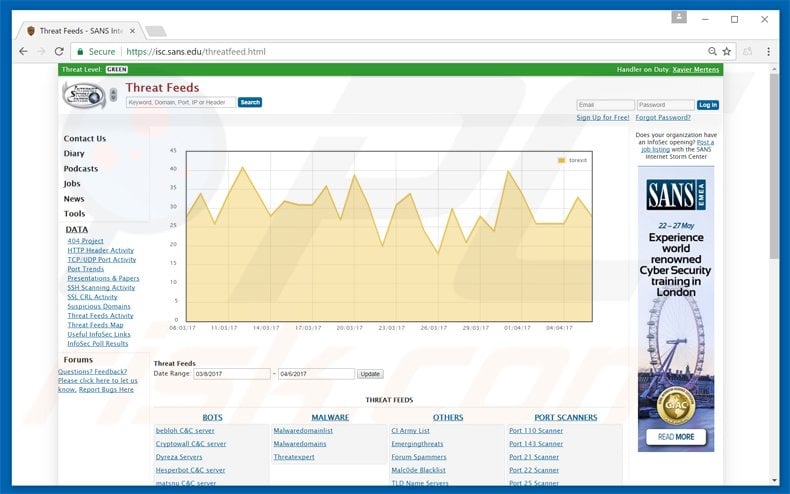Click the Log In button
This screenshot has width=790, height=494.
[708, 105]
